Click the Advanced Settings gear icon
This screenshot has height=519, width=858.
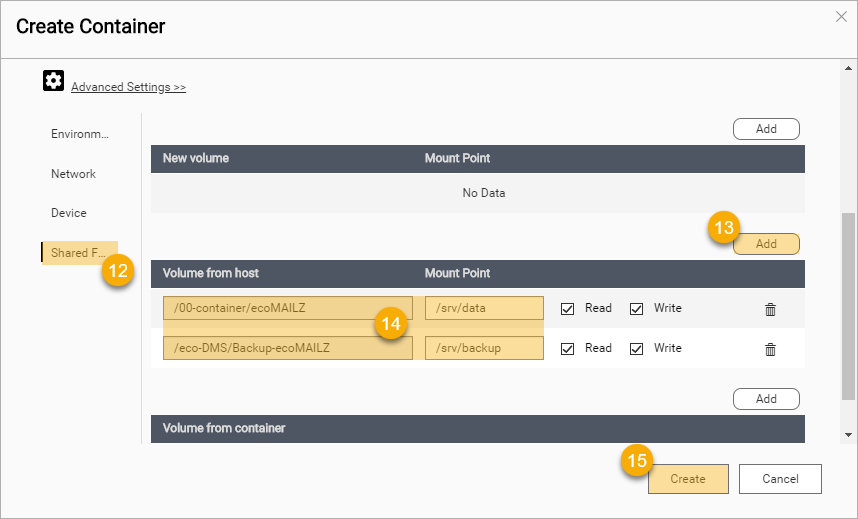click(54, 80)
